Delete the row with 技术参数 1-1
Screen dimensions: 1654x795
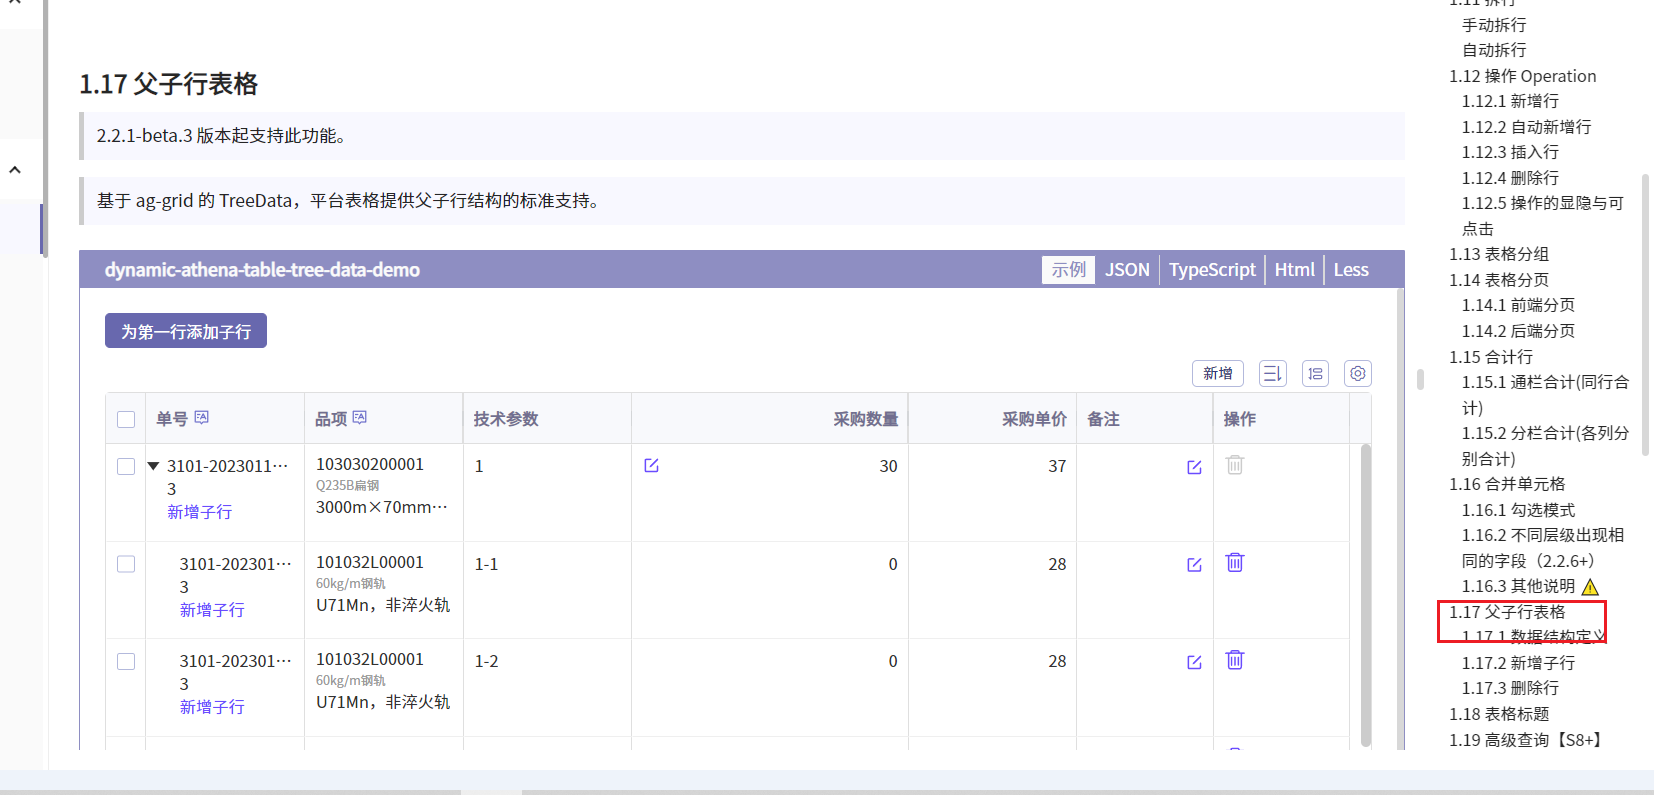1235,563
